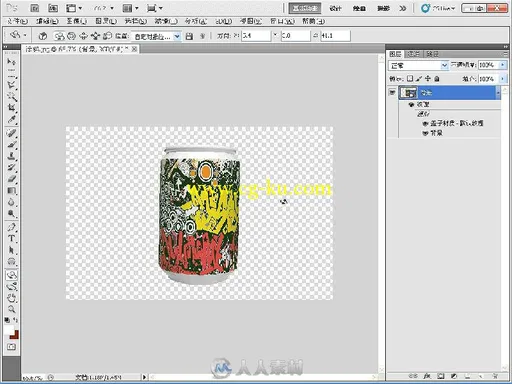
Task: Show more workspaces chevron
Action: click(x=403, y=8)
